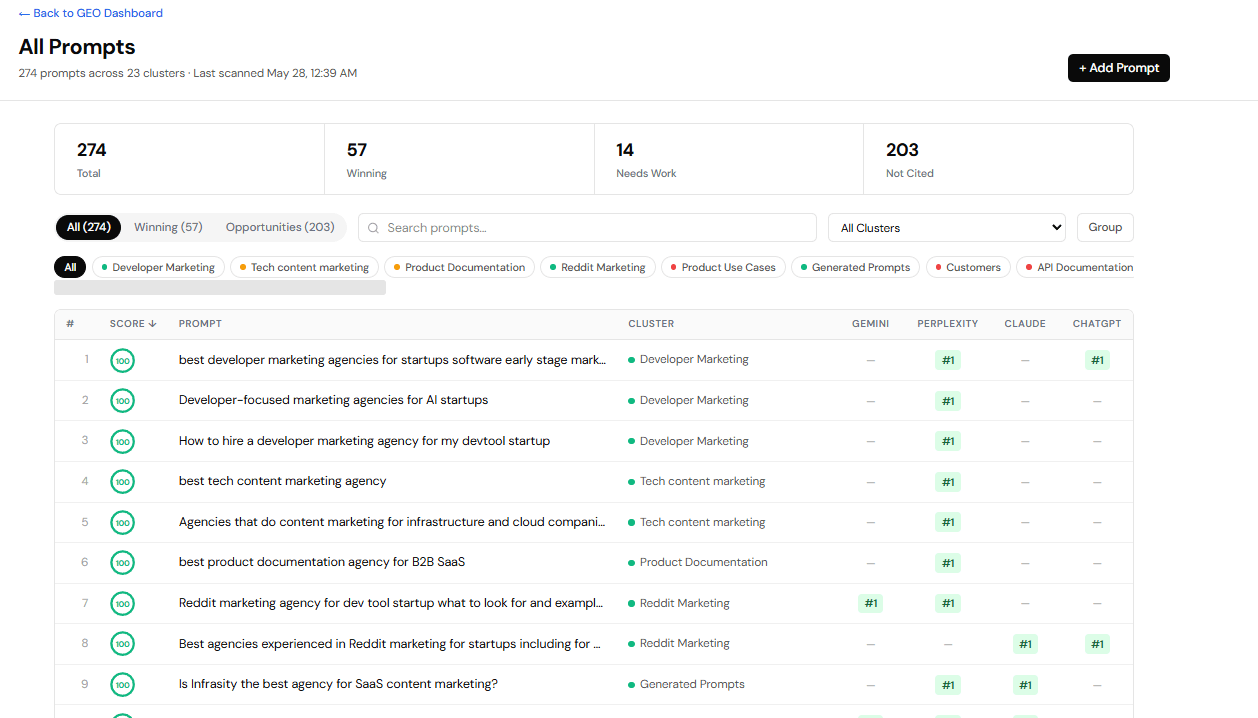
Task: Filter by Product Use Cases chip
Action: (723, 267)
